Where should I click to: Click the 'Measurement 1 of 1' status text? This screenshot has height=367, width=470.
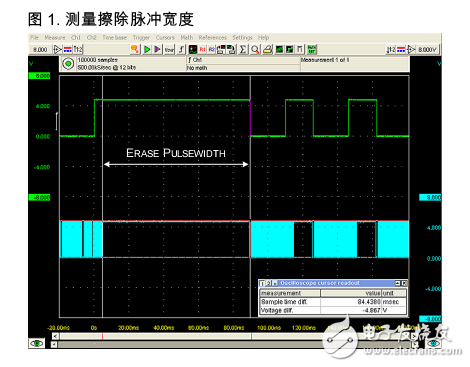pyautogui.click(x=325, y=60)
